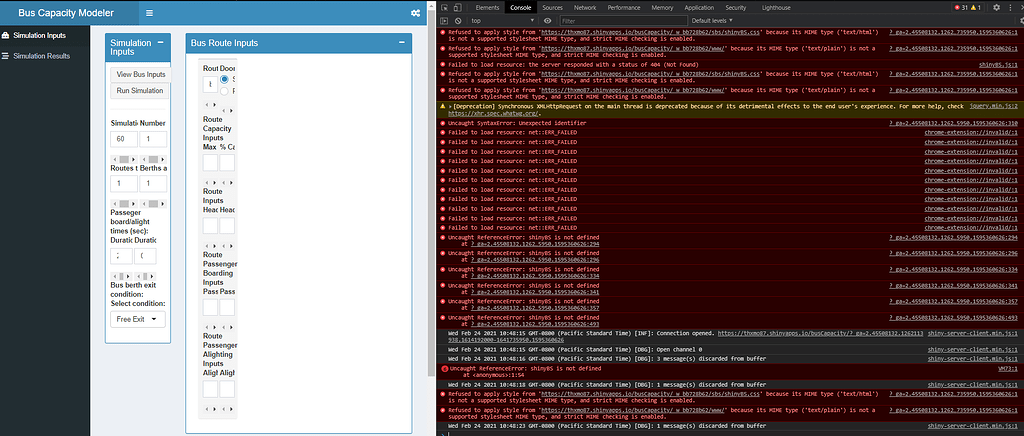This screenshot has width=1024, height=436.
Task: Open the gears control sidebar icon
Action: [x=415, y=13]
